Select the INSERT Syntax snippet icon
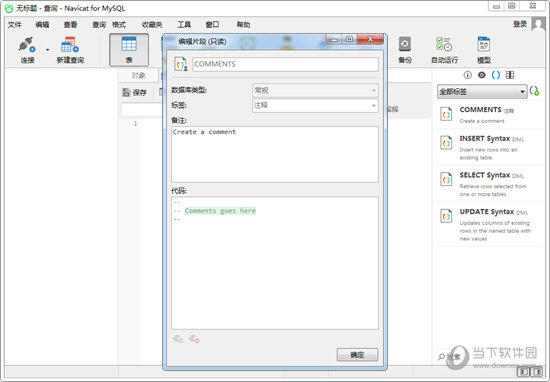Image resolution: width=550 pixels, height=382 pixels. [446, 143]
